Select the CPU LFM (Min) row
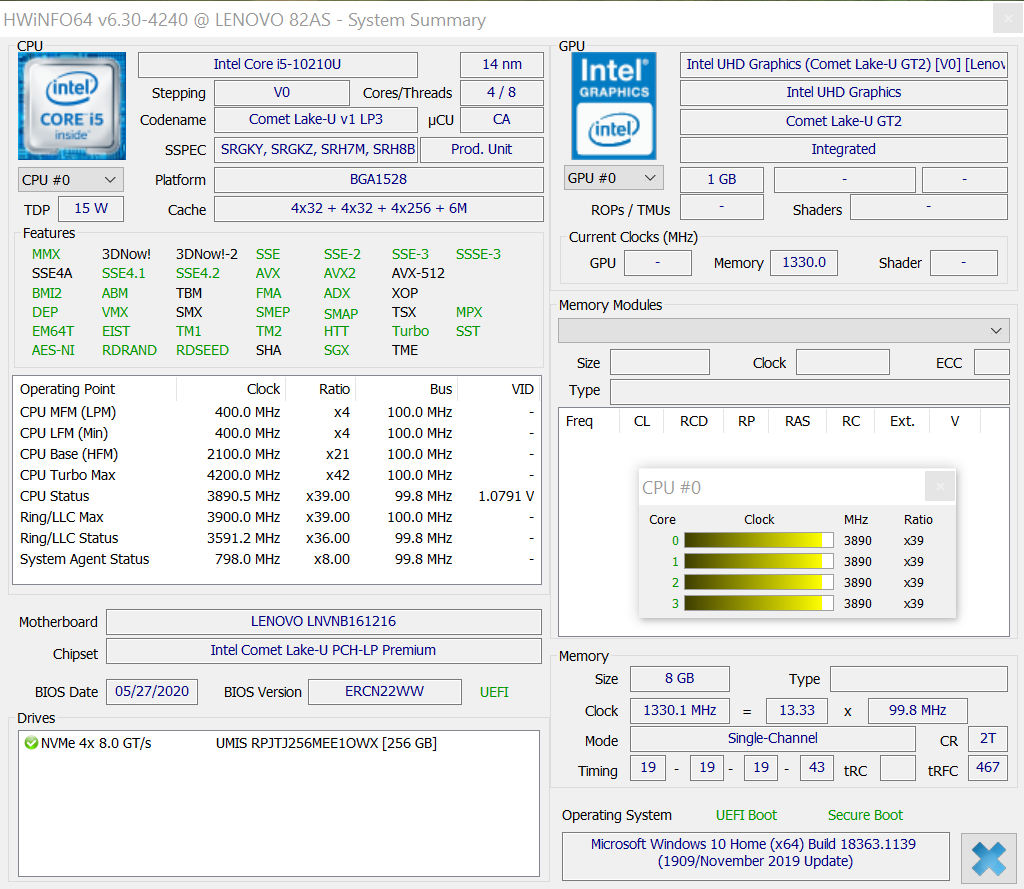Image resolution: width=1024 pixels, height=889 pixels. (277, 433)
